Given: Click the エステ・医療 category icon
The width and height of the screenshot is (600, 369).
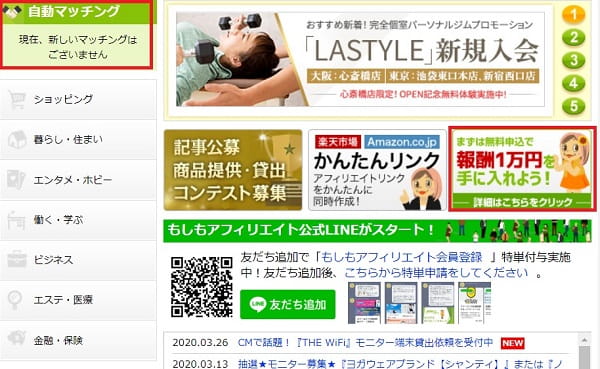Looking at the screenshot, I should coord(16,300).
